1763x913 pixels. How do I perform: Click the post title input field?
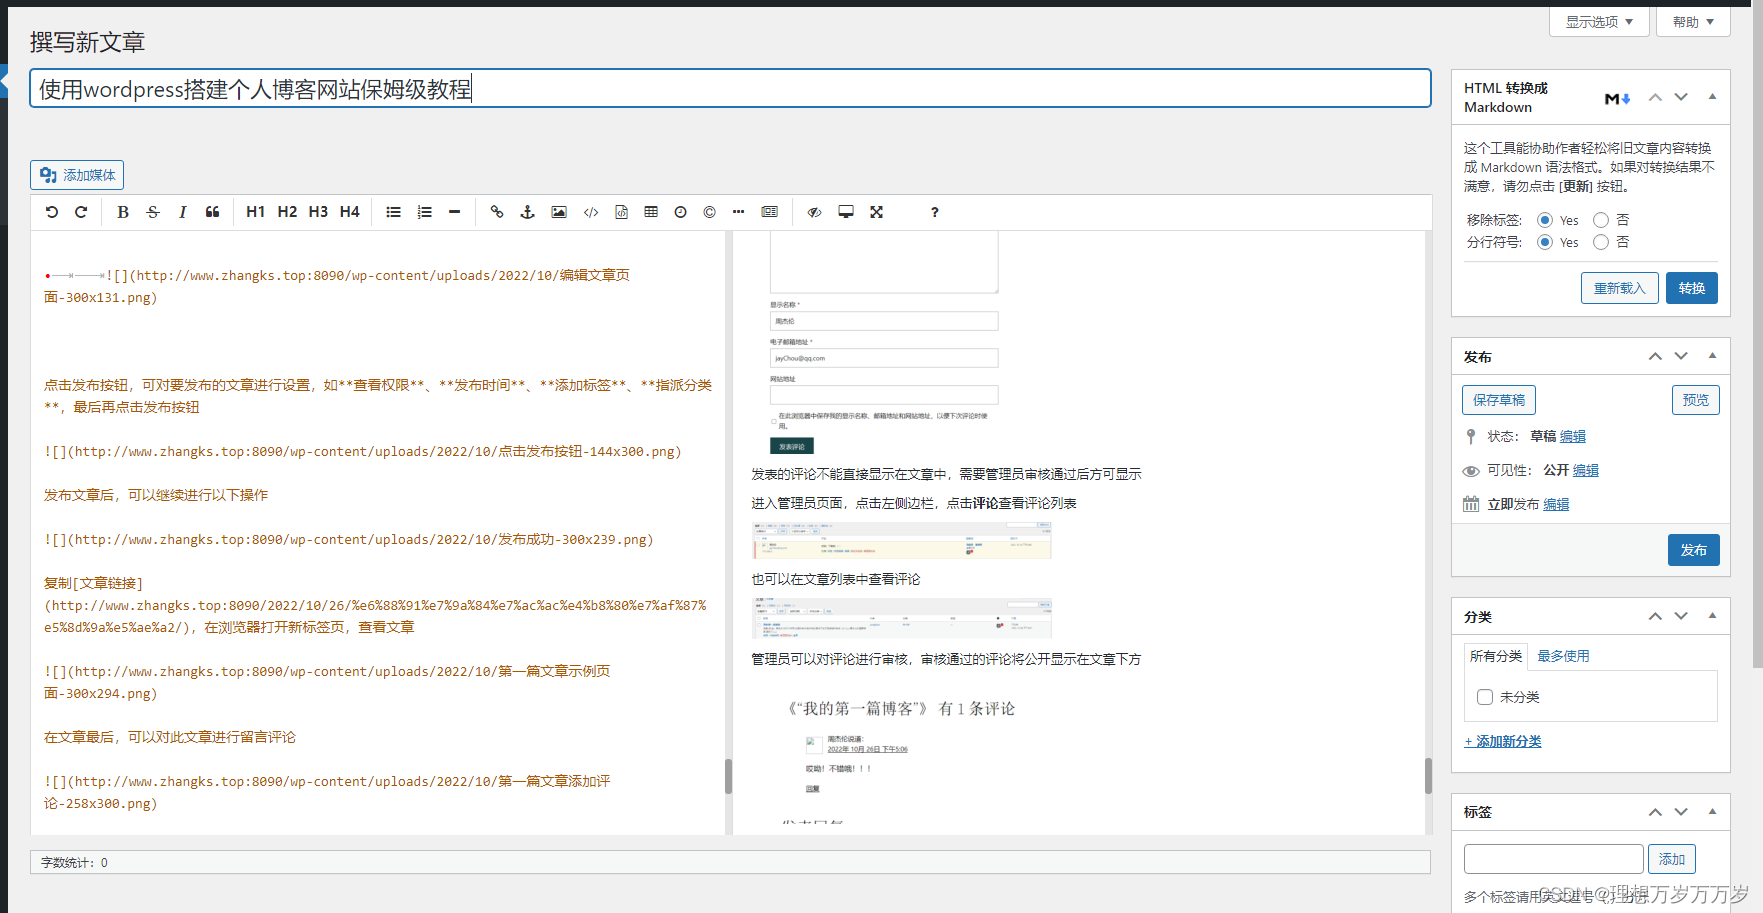(x=730, y=89)
